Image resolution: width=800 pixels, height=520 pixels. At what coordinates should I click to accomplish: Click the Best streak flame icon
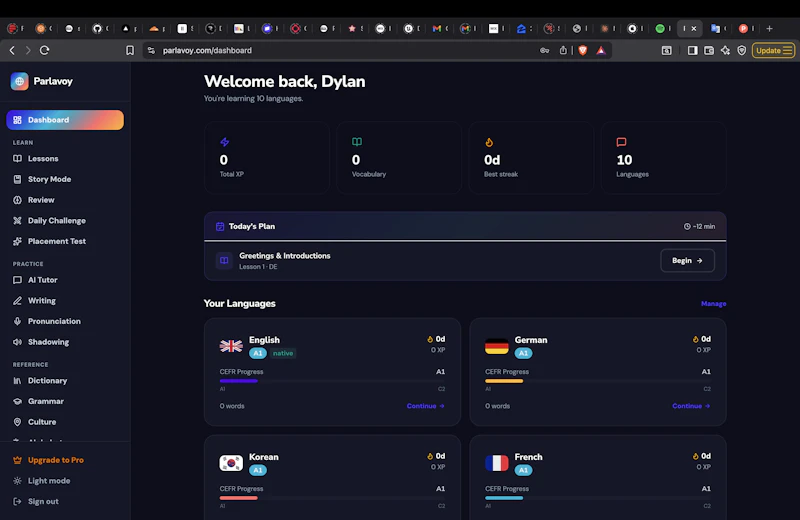point(489,142)
